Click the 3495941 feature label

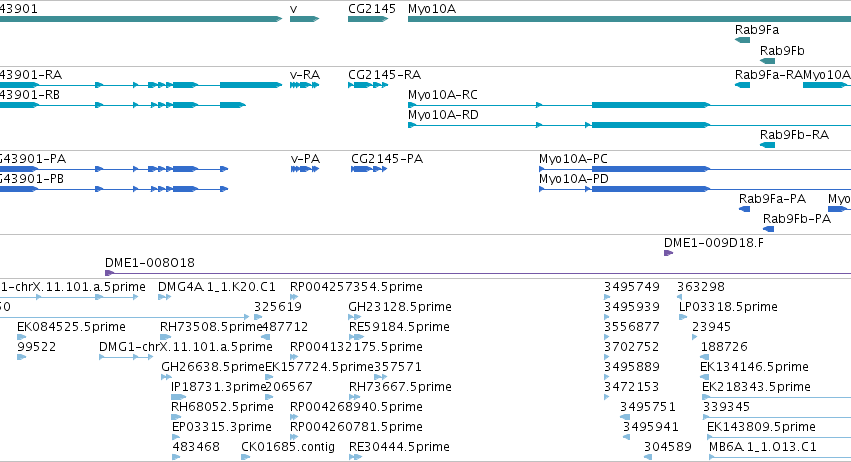coord(651,428)
